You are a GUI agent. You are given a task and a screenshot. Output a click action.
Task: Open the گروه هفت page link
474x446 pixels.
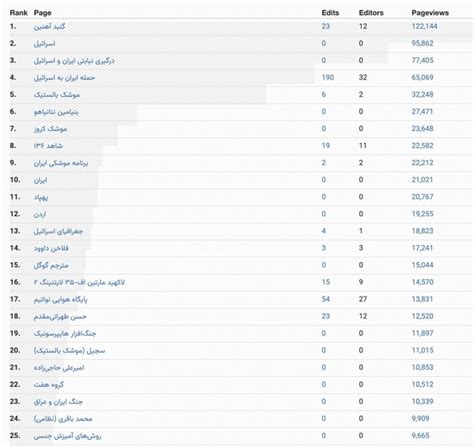coord(49,385)
